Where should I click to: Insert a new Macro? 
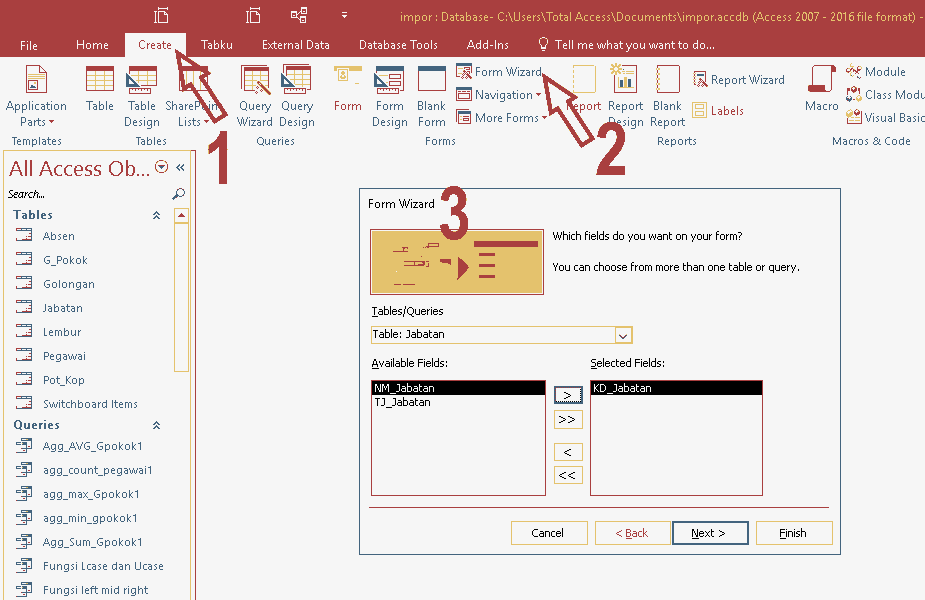[820, 90]
